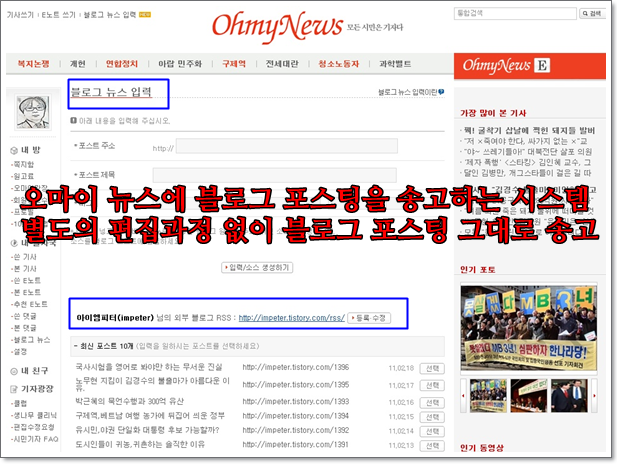618x464 pixels.
Task: Open 설정 in the sidebar
Action: [20, 352]
